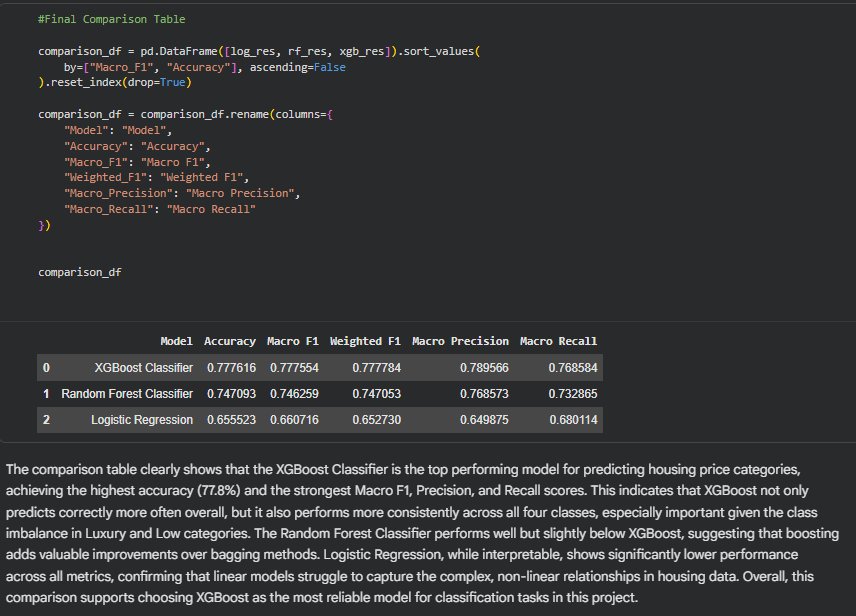
Task: Select the Model column header
Action: pyautogui.click(x=175, y=340)
